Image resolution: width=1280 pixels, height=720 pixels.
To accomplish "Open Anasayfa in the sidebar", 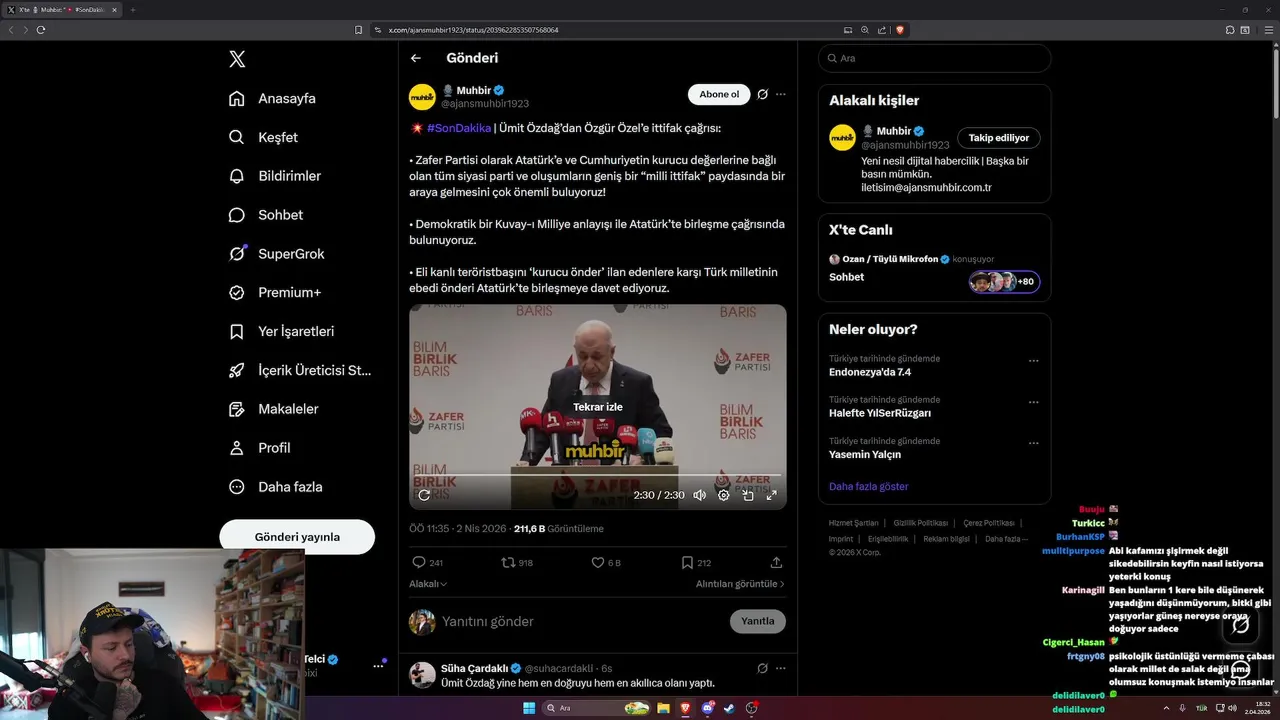I will point(273,98).
